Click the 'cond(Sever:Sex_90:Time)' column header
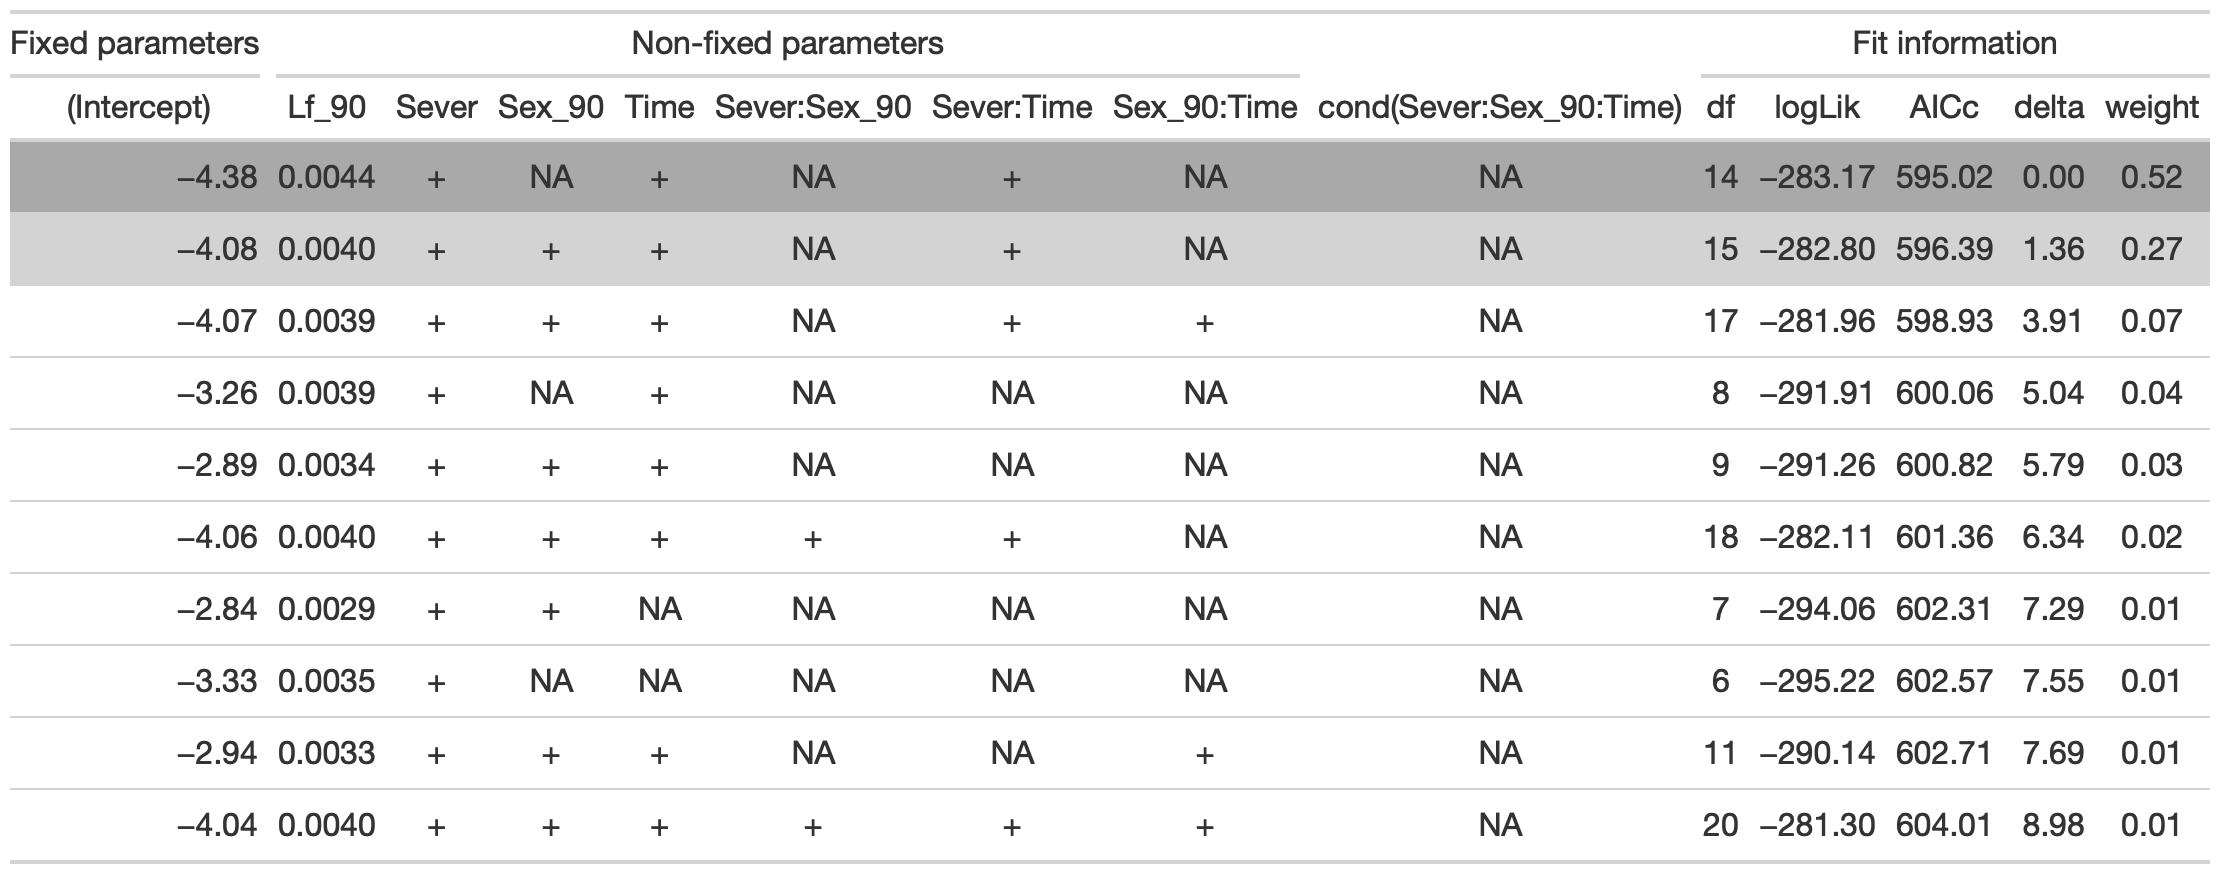The image size is (2220, 874). [1499, 108]
